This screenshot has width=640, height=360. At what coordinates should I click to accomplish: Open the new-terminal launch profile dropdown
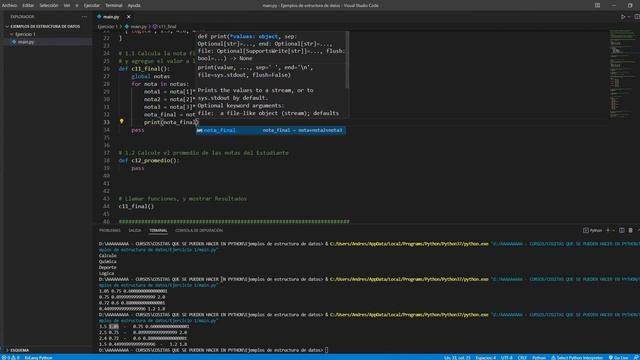pos(613,231)
